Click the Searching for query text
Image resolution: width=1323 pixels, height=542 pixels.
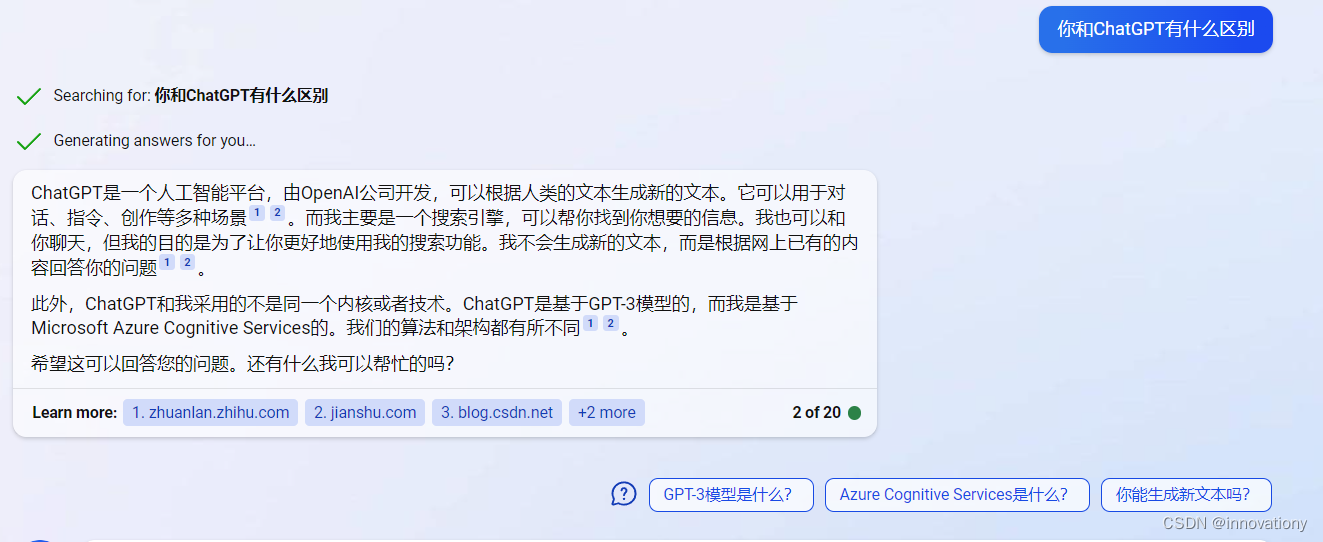coord(241,96)
